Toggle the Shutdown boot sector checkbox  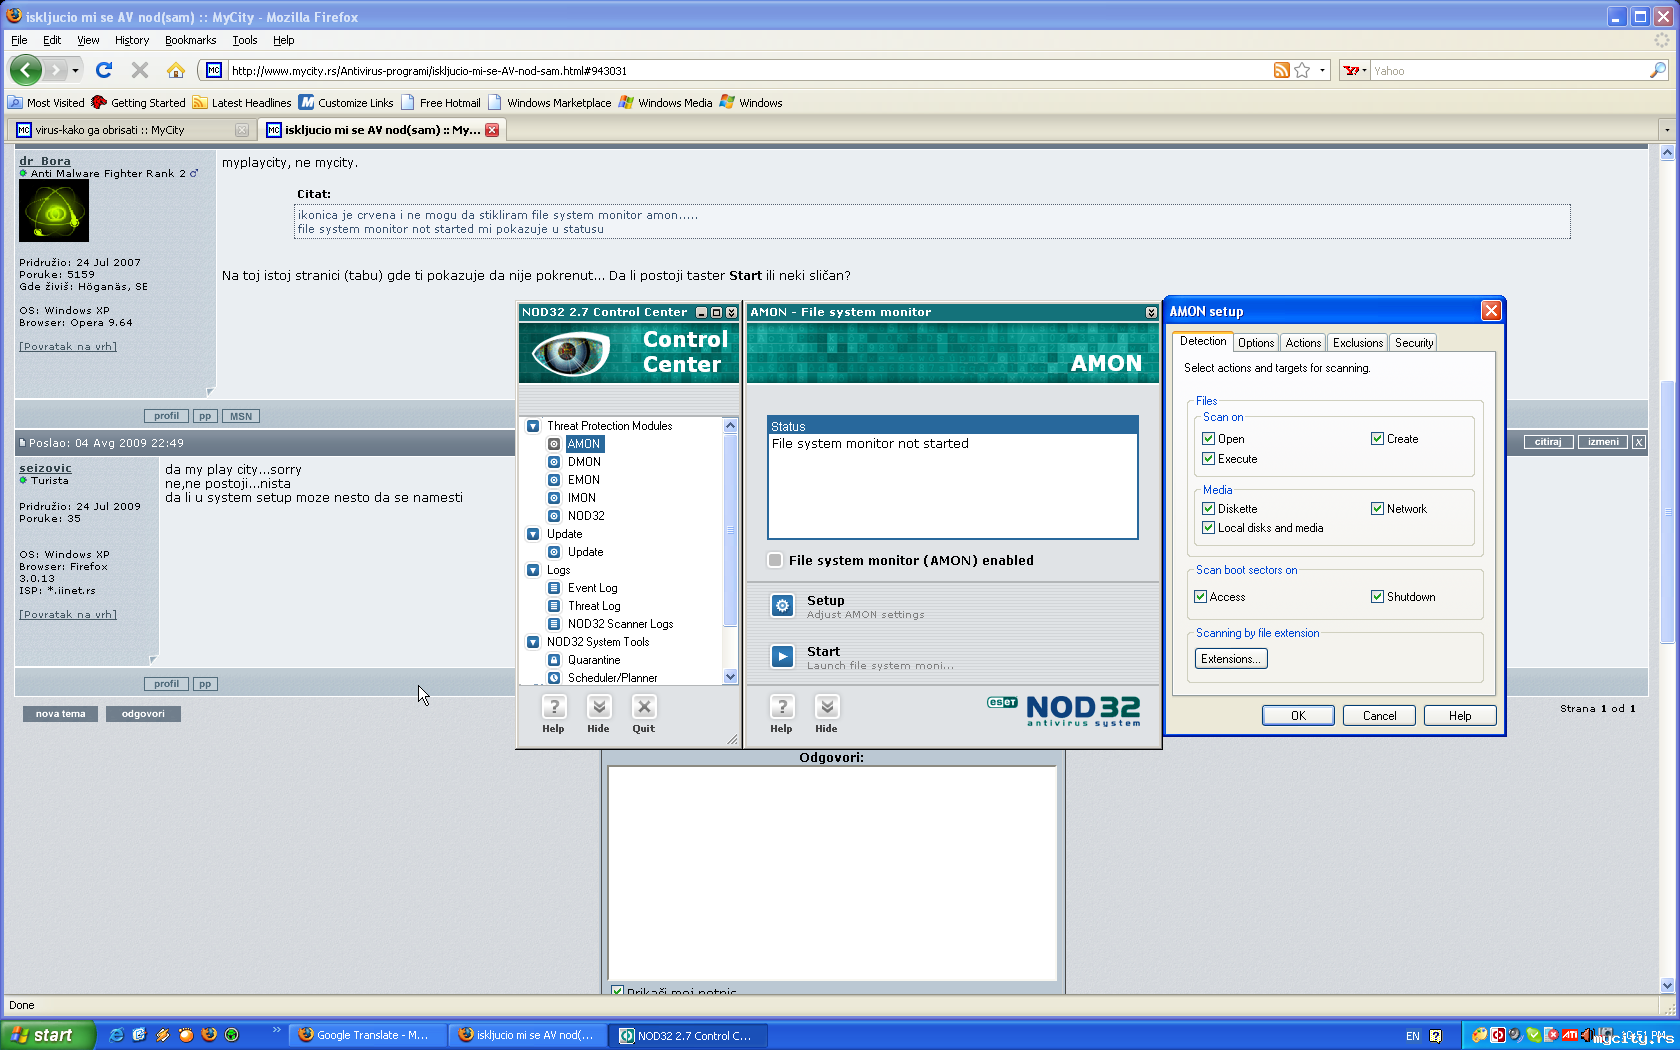1377,597
